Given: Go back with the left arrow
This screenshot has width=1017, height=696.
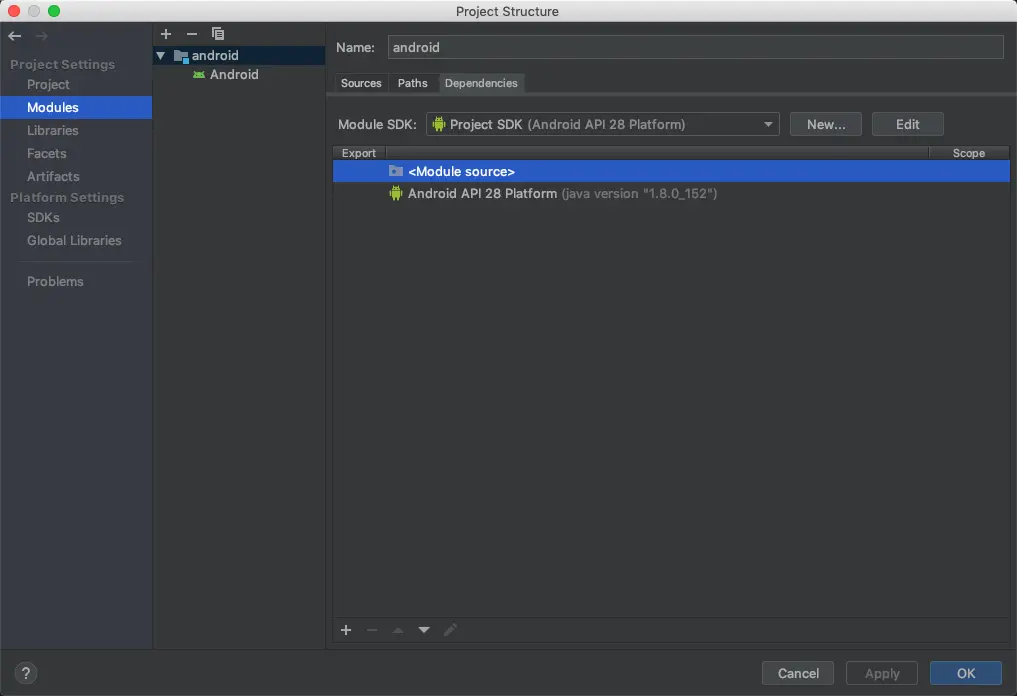Looking at the screenshot, I should click(x=15, y=36).
